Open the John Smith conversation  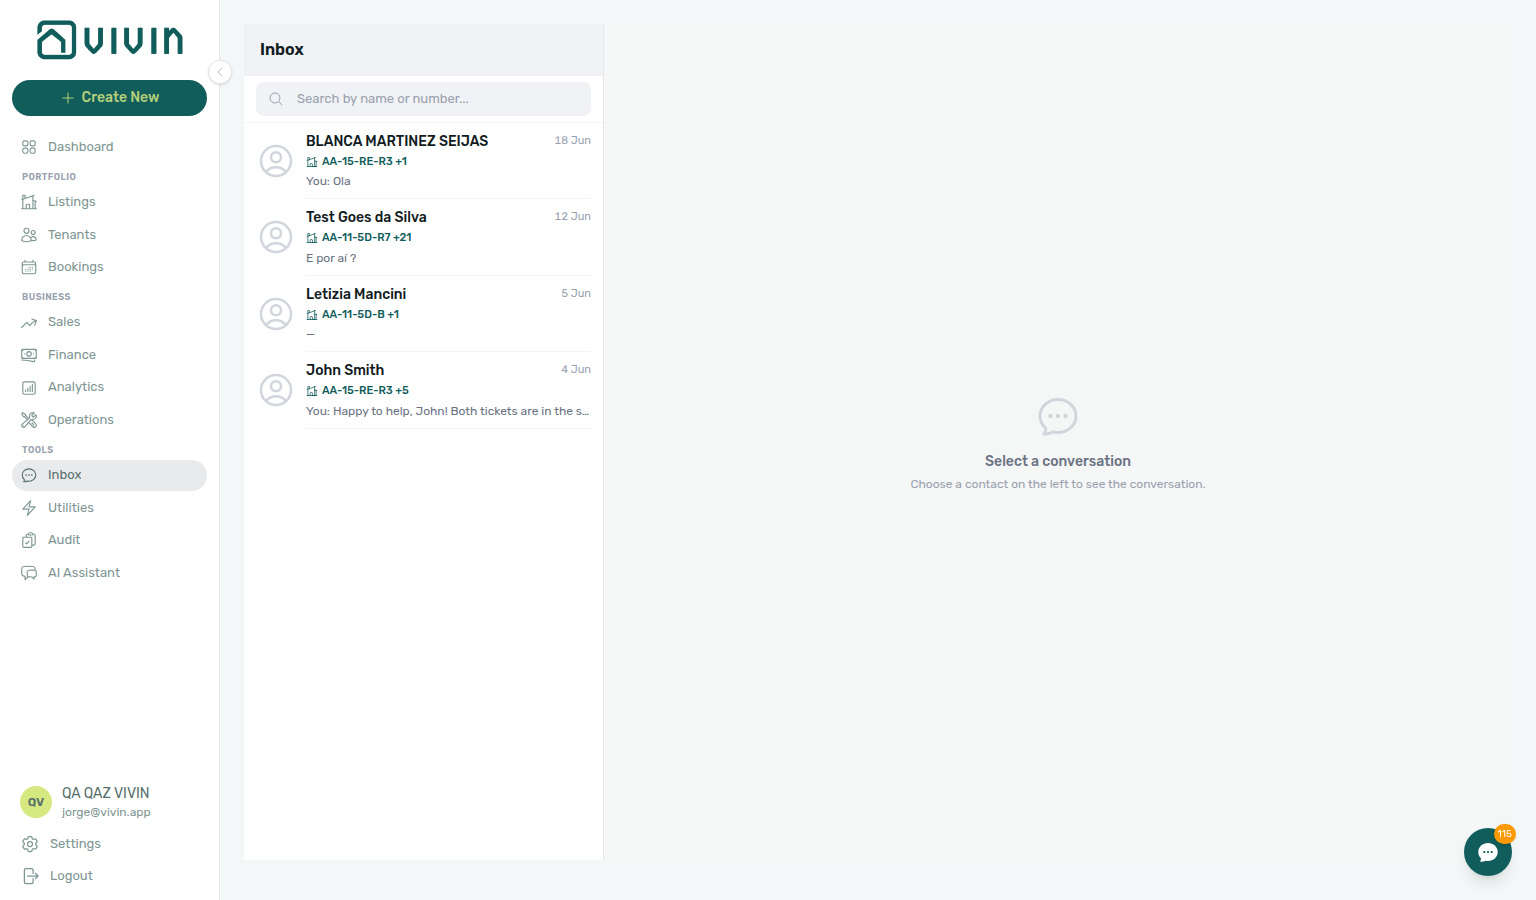pos(423,390)
